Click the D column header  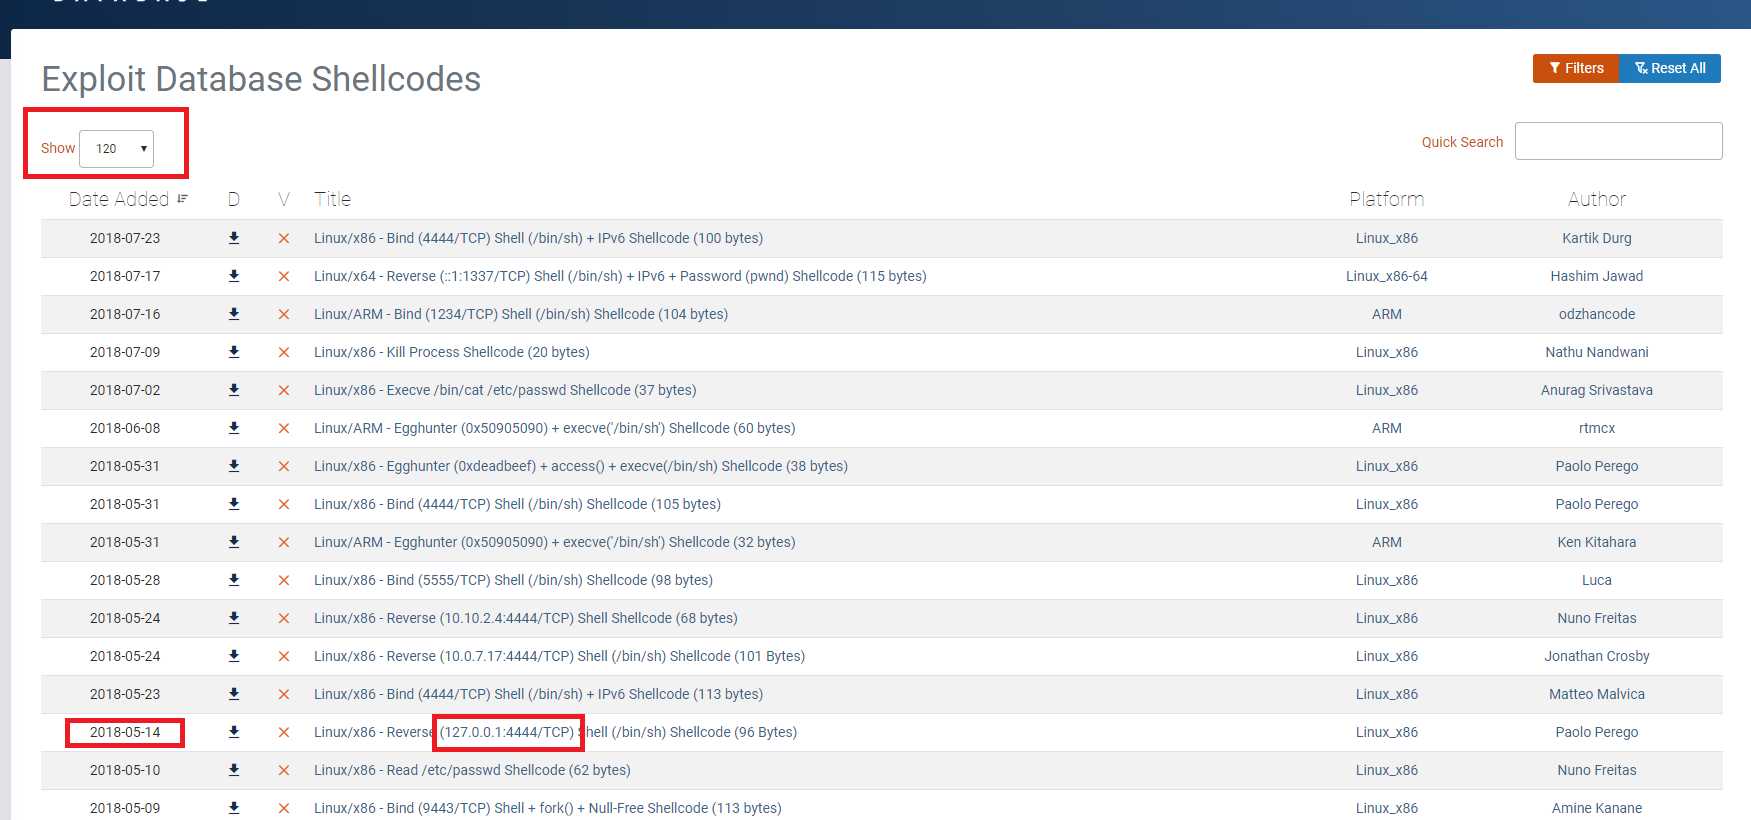pos(234,199)
